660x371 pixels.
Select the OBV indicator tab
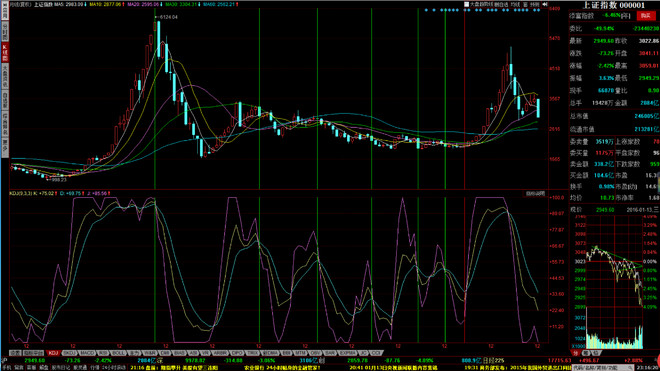click(315, 353)
